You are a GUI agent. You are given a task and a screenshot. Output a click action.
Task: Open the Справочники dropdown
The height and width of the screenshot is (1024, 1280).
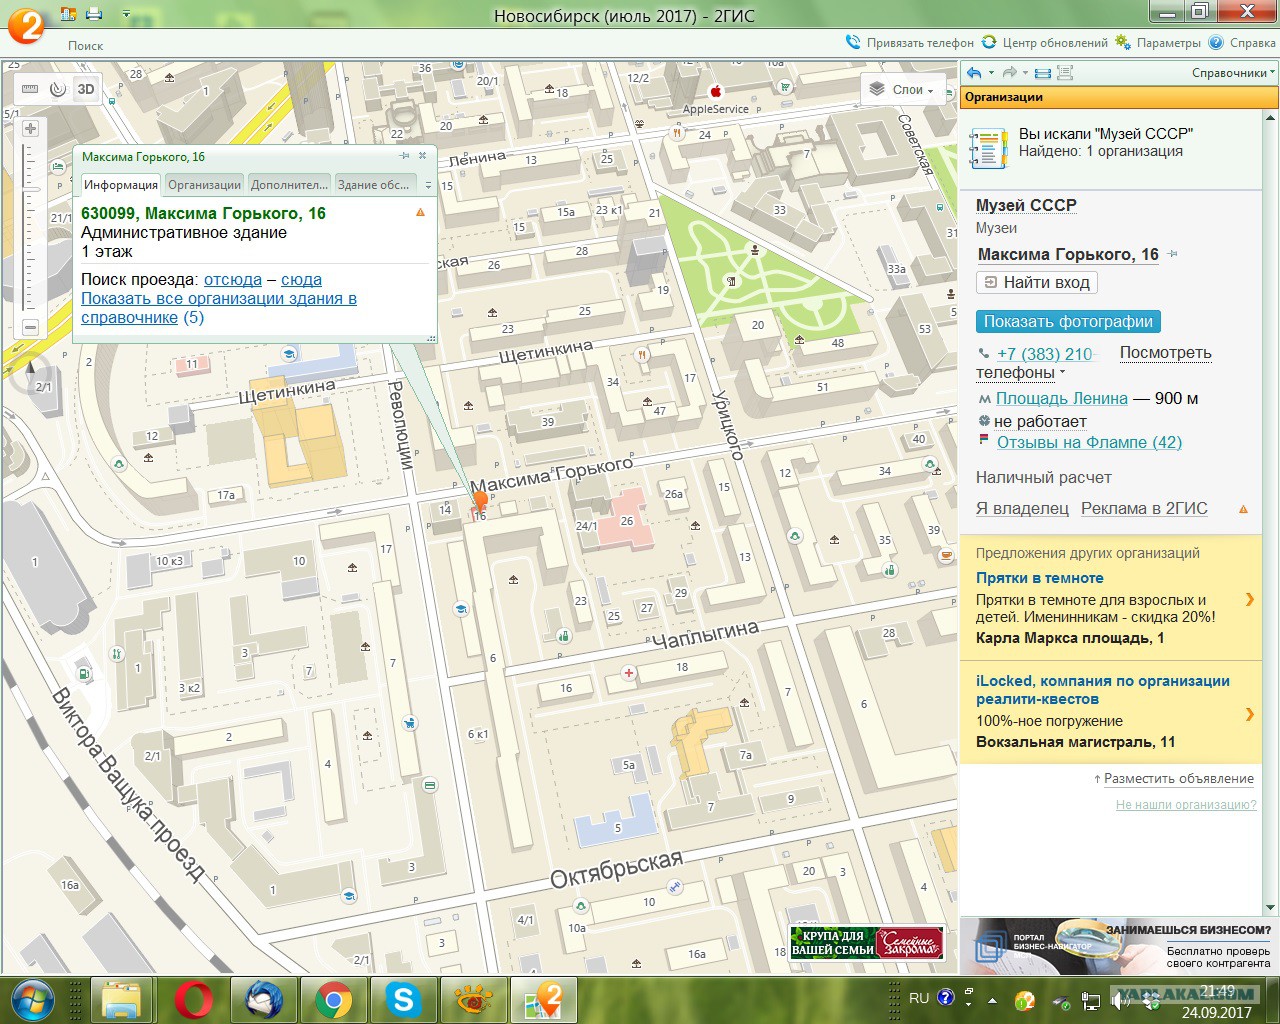click(1233, 73)
